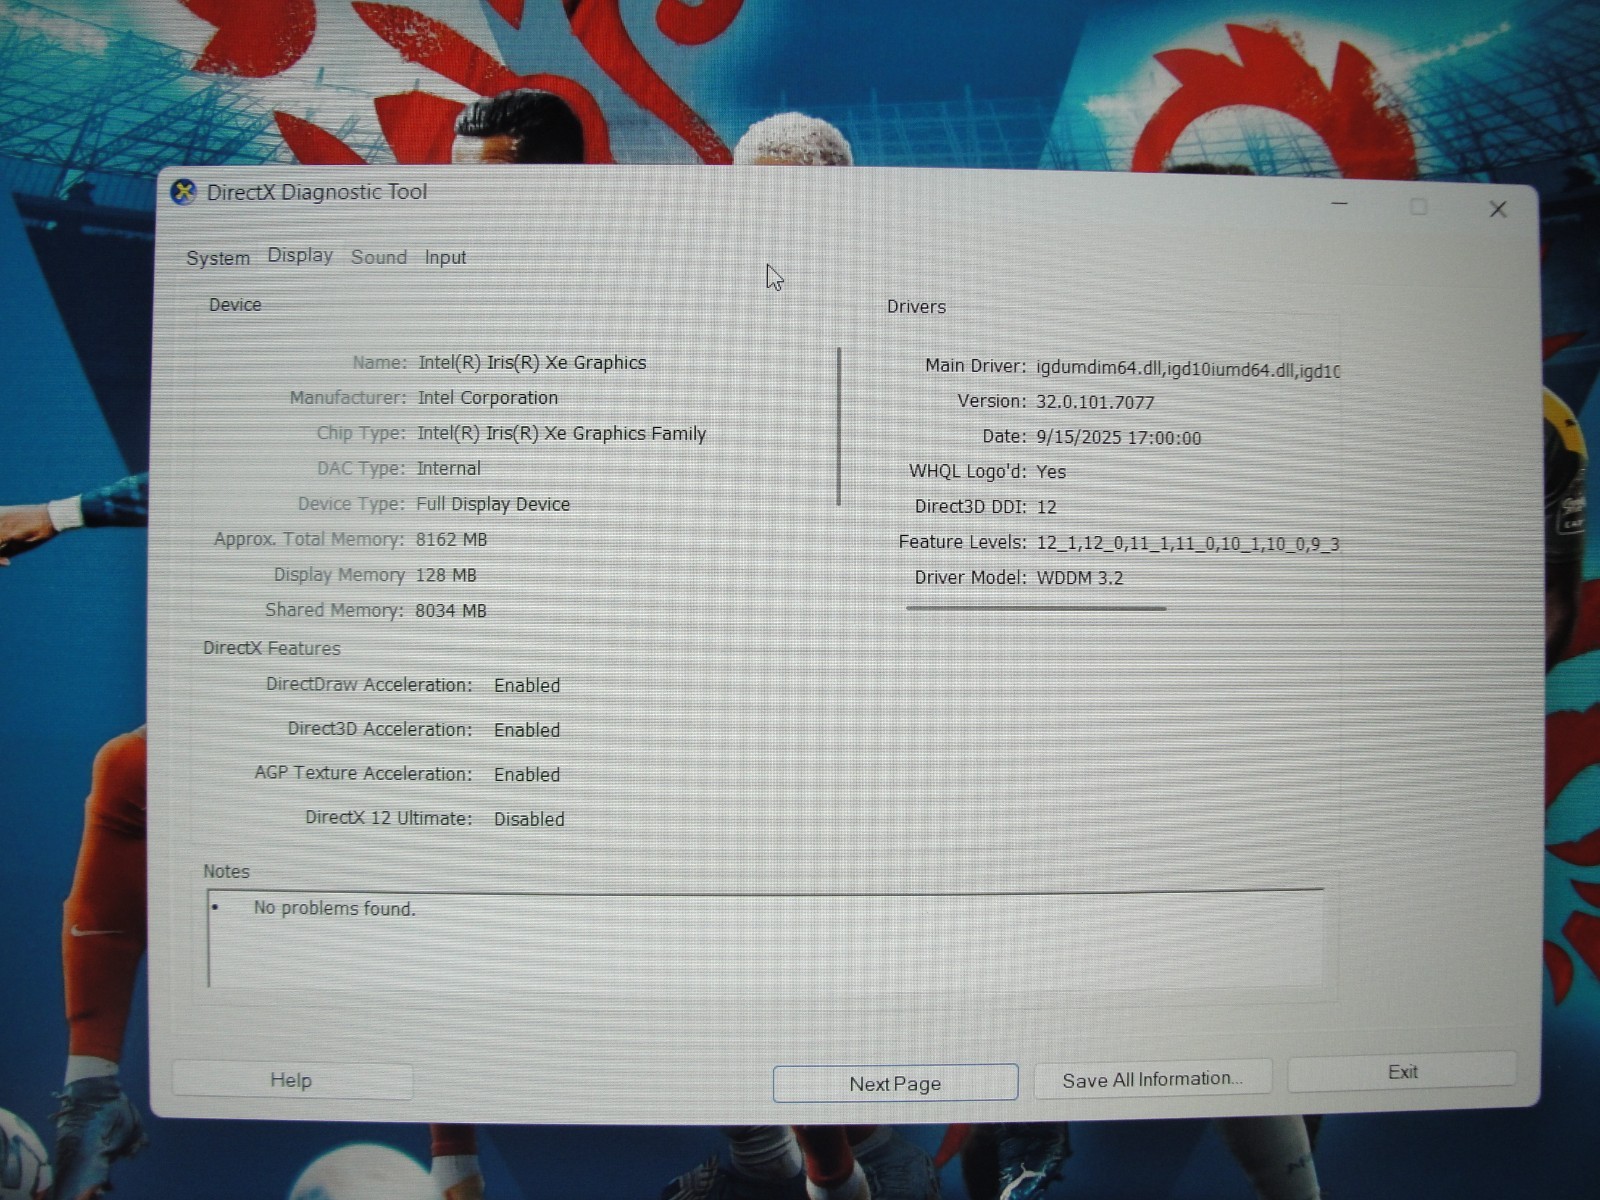Click total memory value '8162 MB'
Screen dimensions: 1600x1200
pyautogui.click(x=452, y=540)
